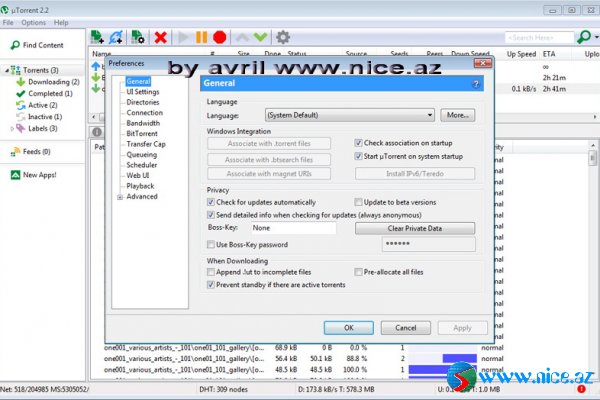Expand the Labels (3) tree node

pyautogui.click(x=12, y=129)
